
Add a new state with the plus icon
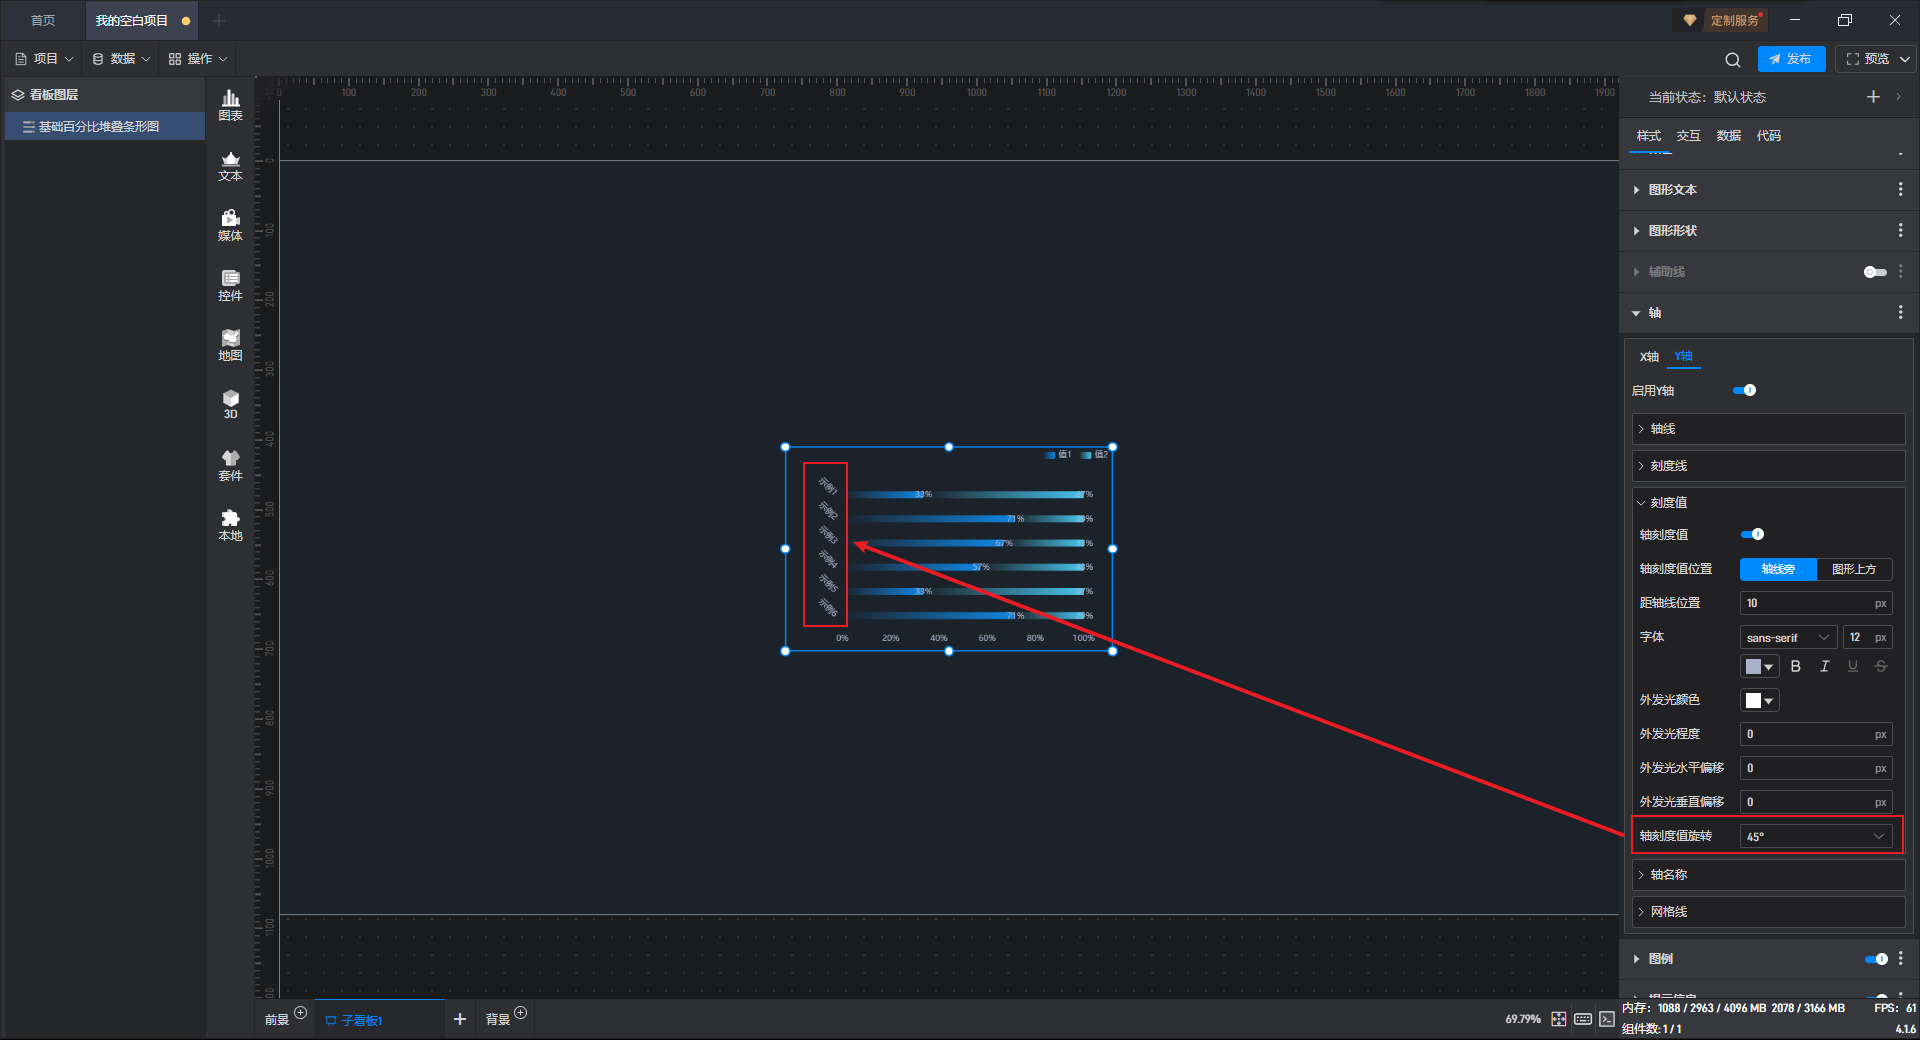point(1873,97)
